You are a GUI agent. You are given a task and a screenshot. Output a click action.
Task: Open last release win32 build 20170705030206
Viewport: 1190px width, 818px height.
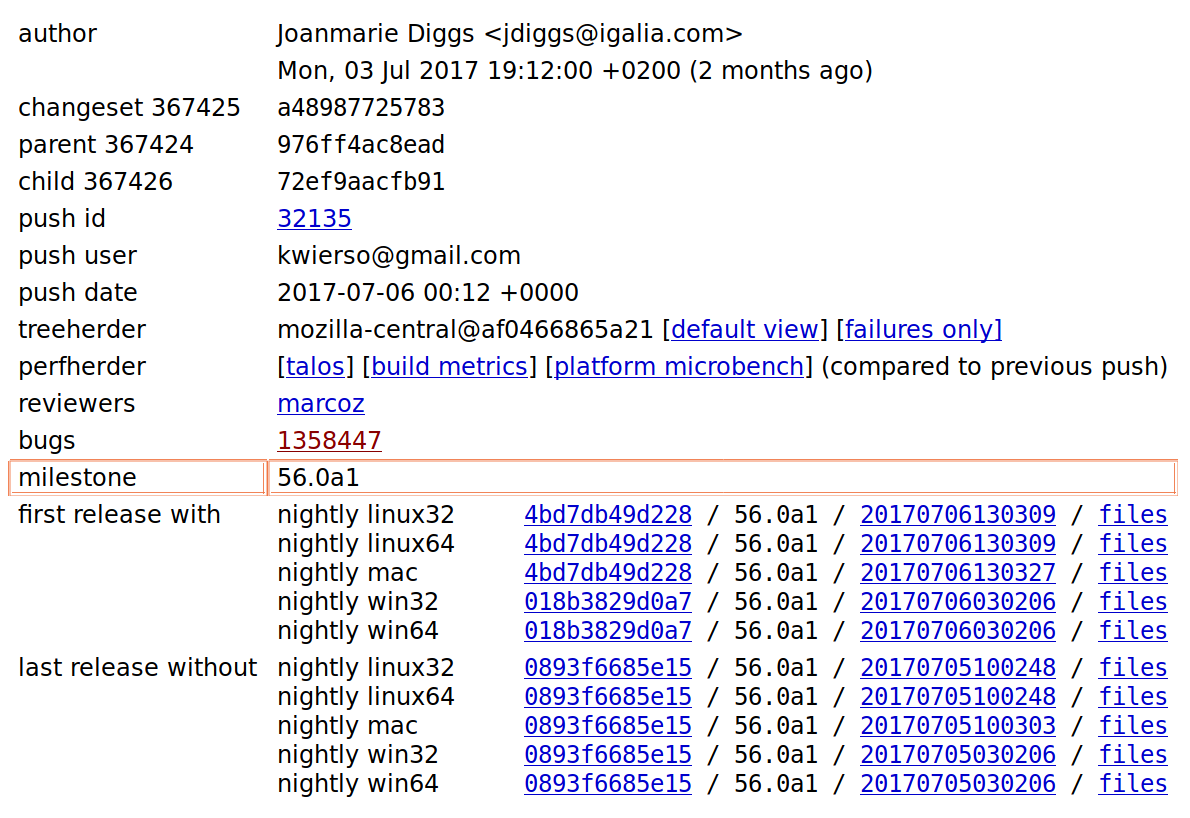[958, 755]
